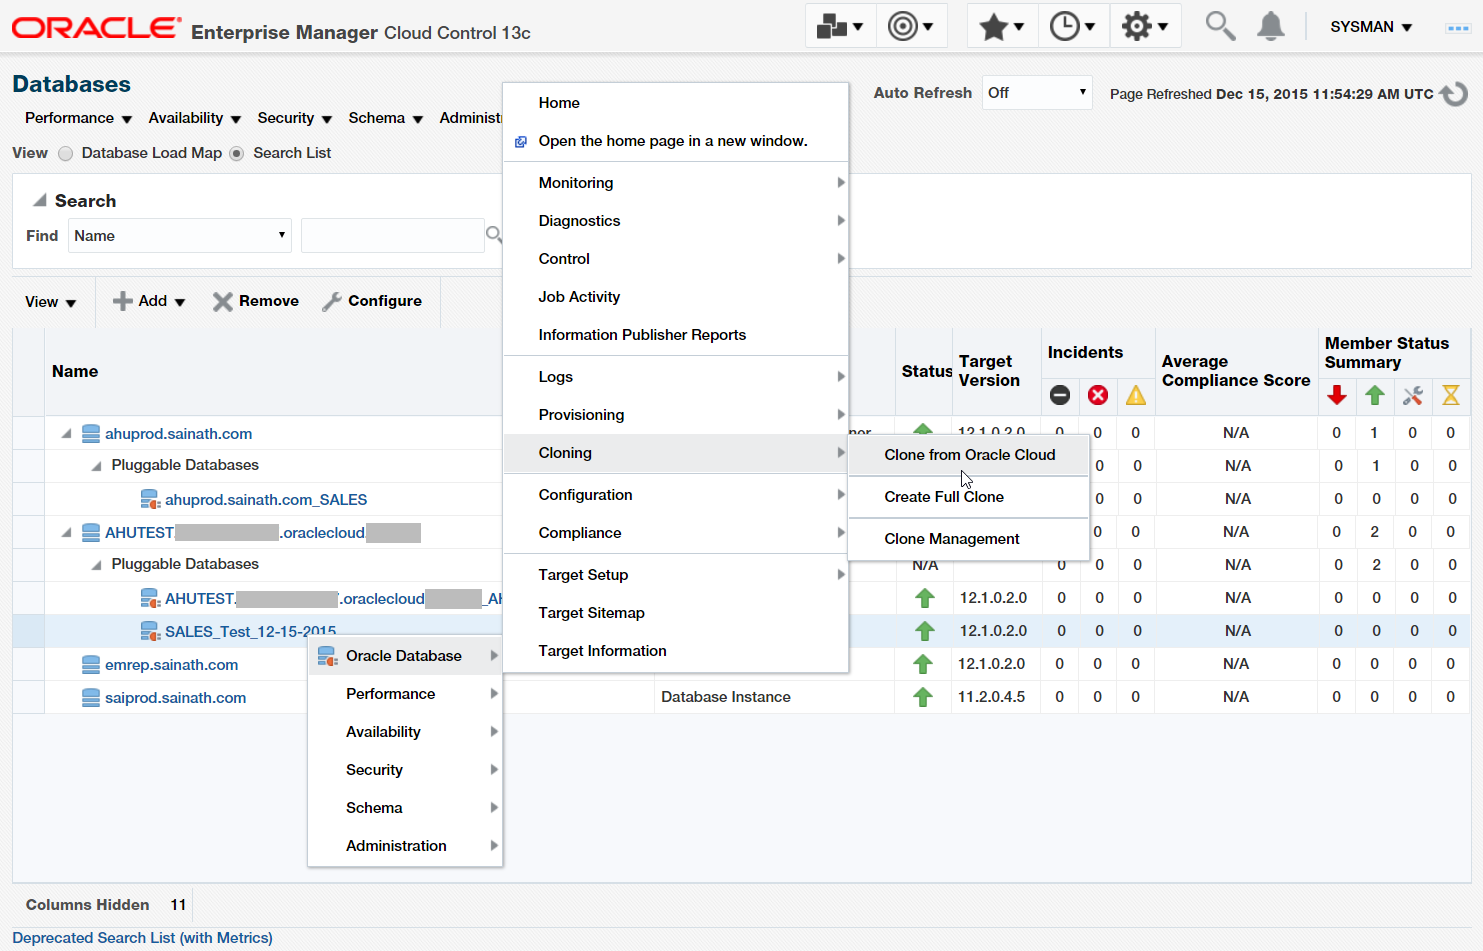Image resolution: width=1483 pixels, height=951 pixels.
Task: Open the notifications bell icon
Action: [1270, 26]
